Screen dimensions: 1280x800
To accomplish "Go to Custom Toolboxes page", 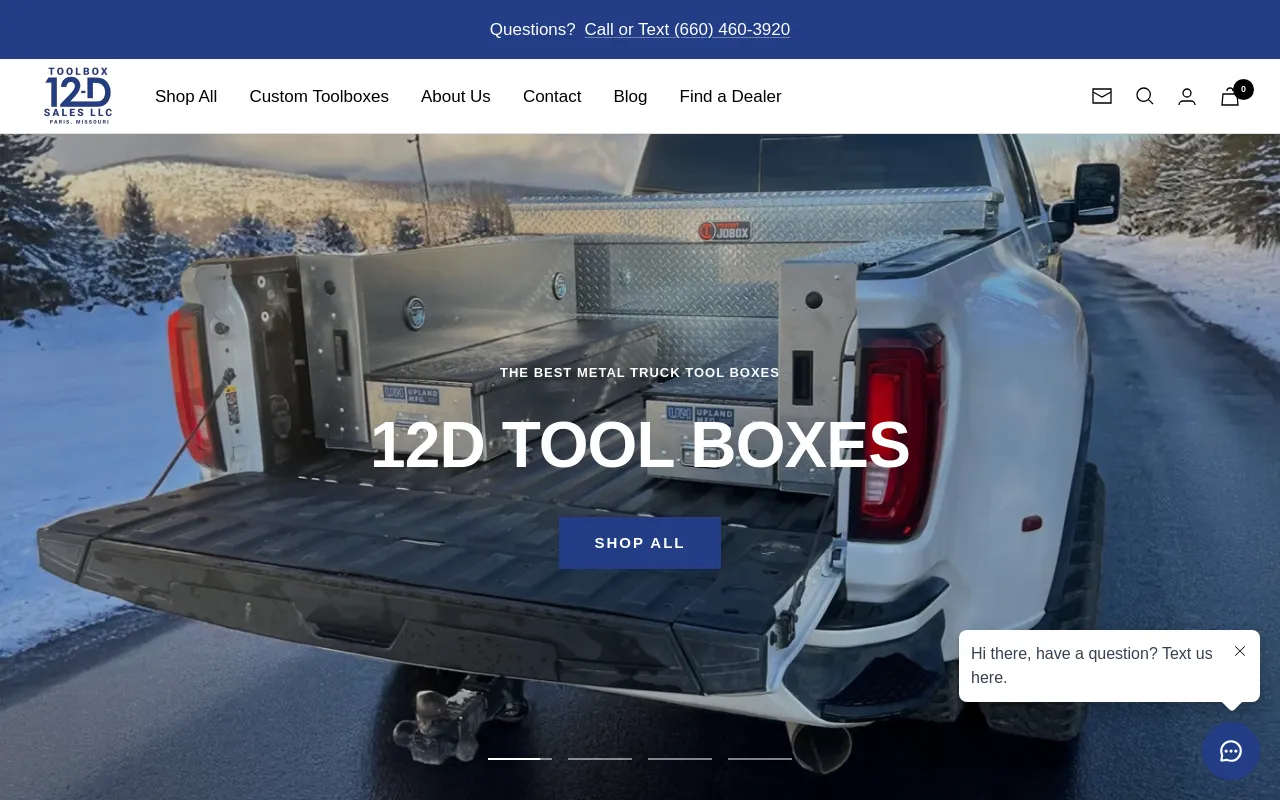I will [319, 97].
